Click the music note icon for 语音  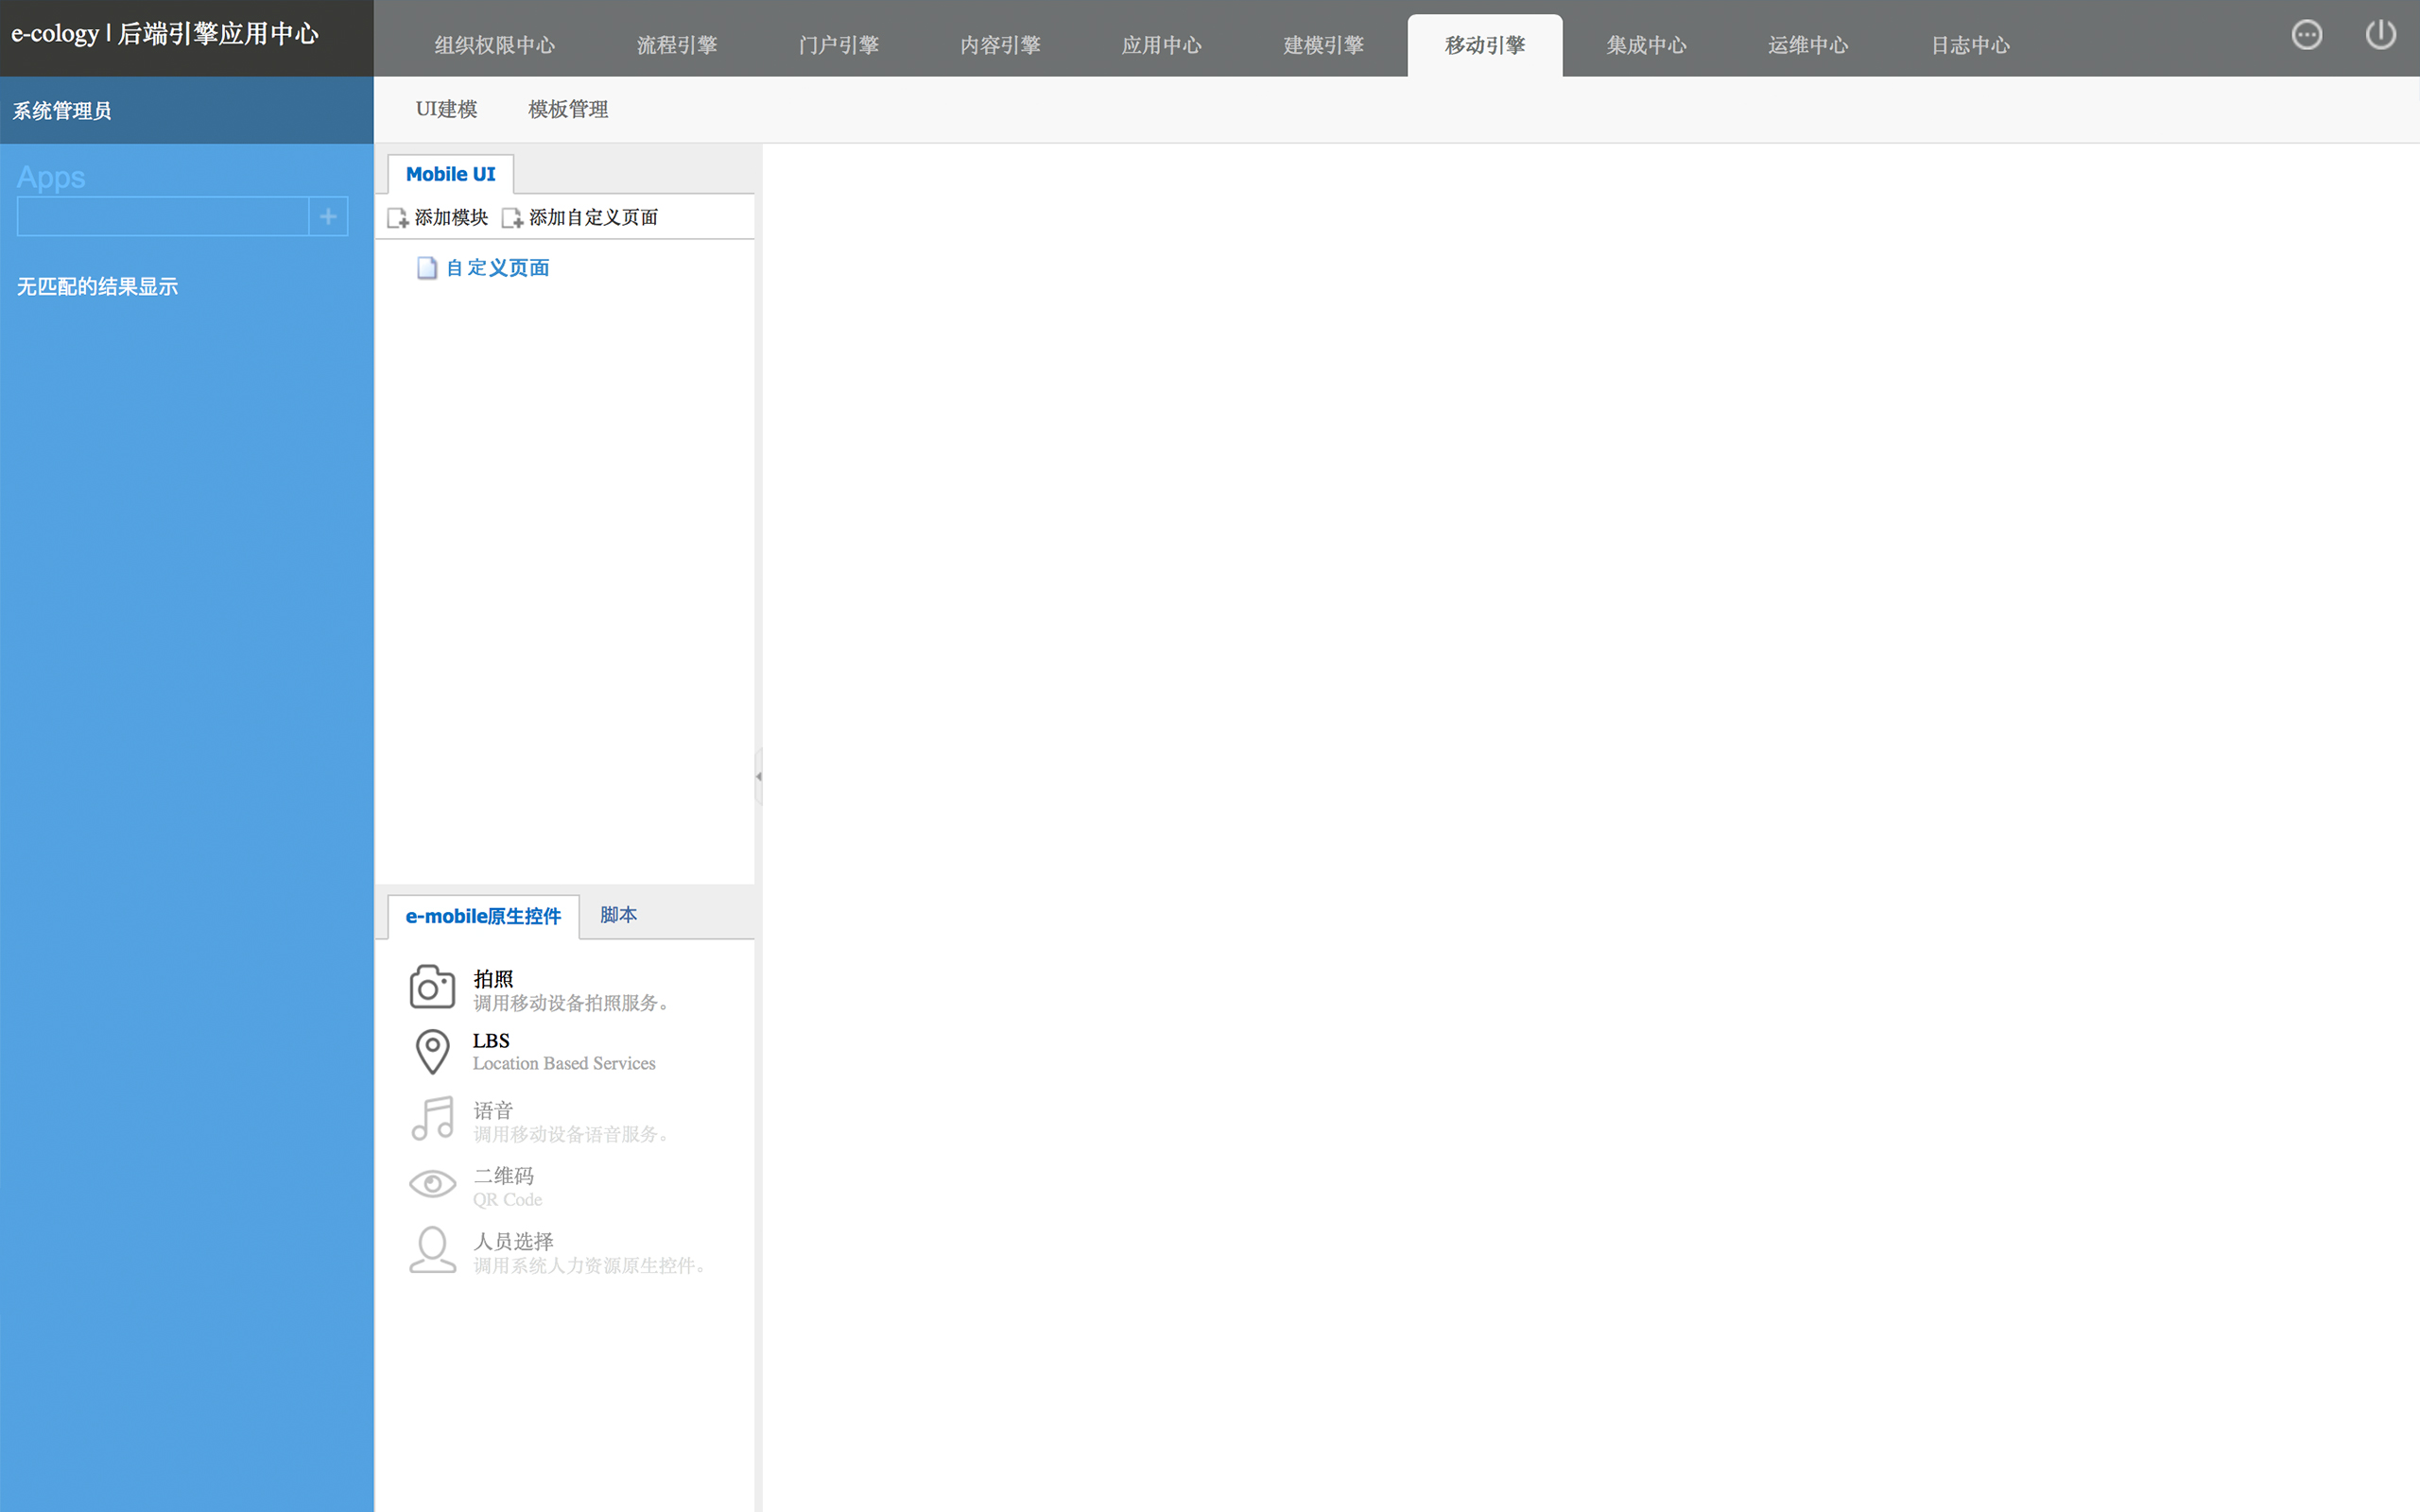click(432, 1119)
